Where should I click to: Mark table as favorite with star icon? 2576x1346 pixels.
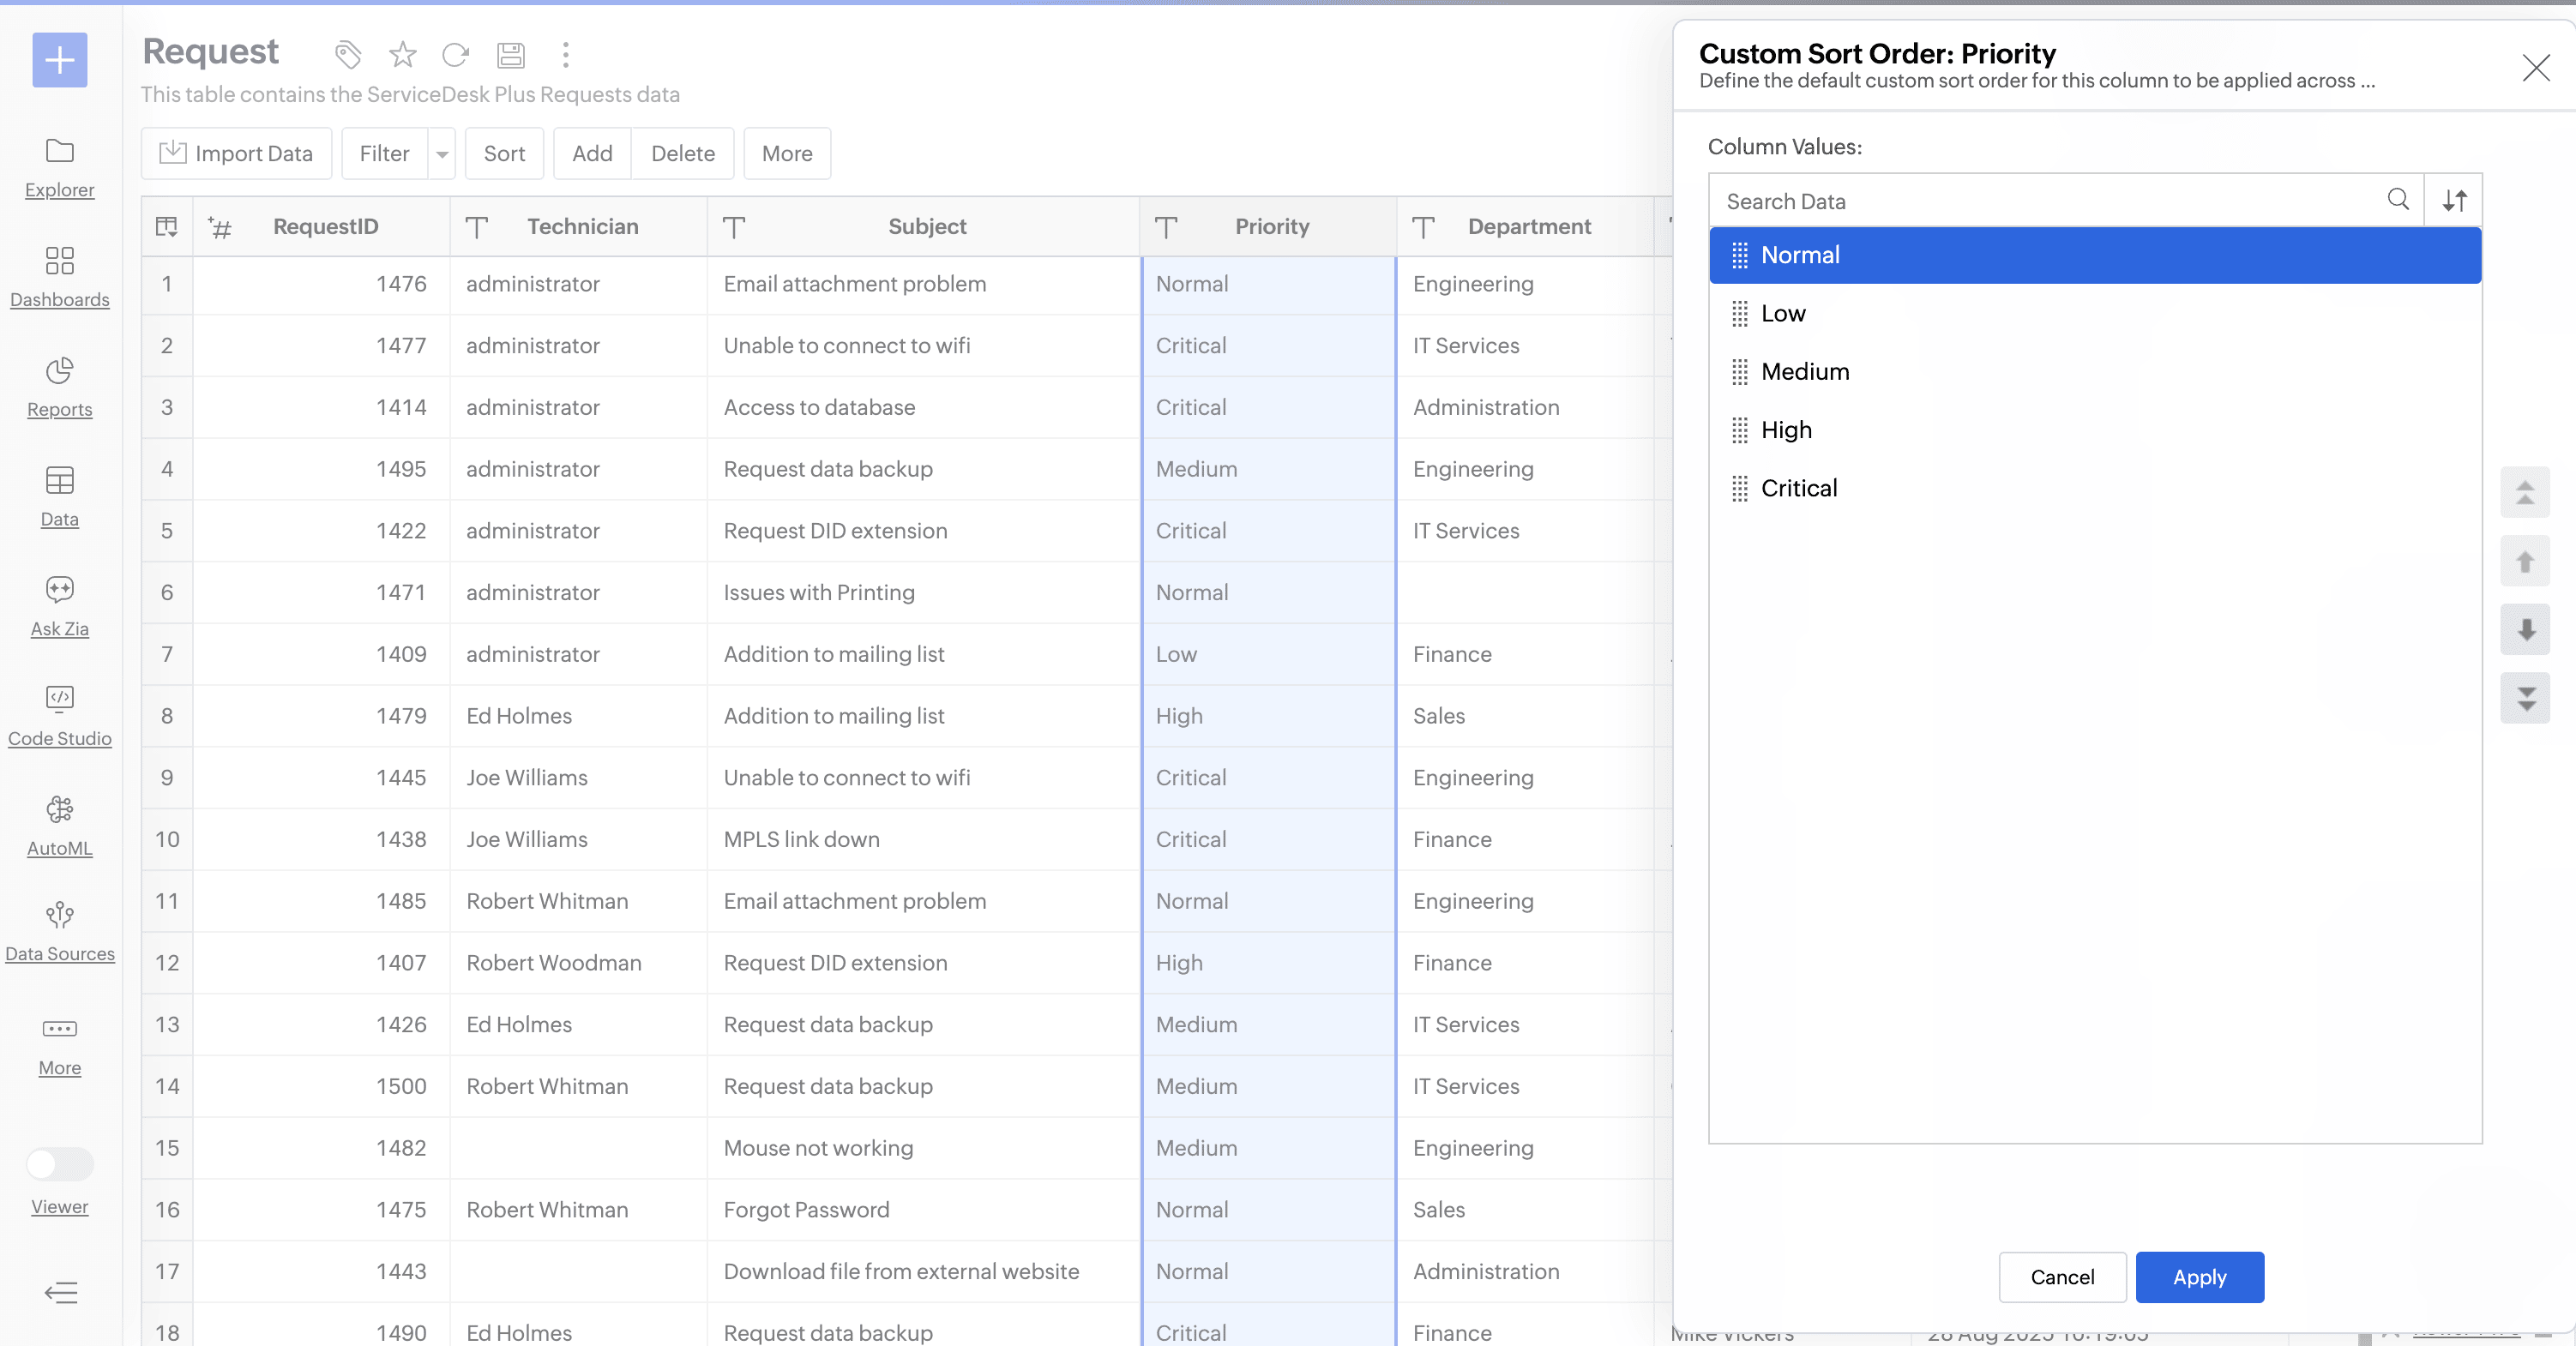(402, 54)
